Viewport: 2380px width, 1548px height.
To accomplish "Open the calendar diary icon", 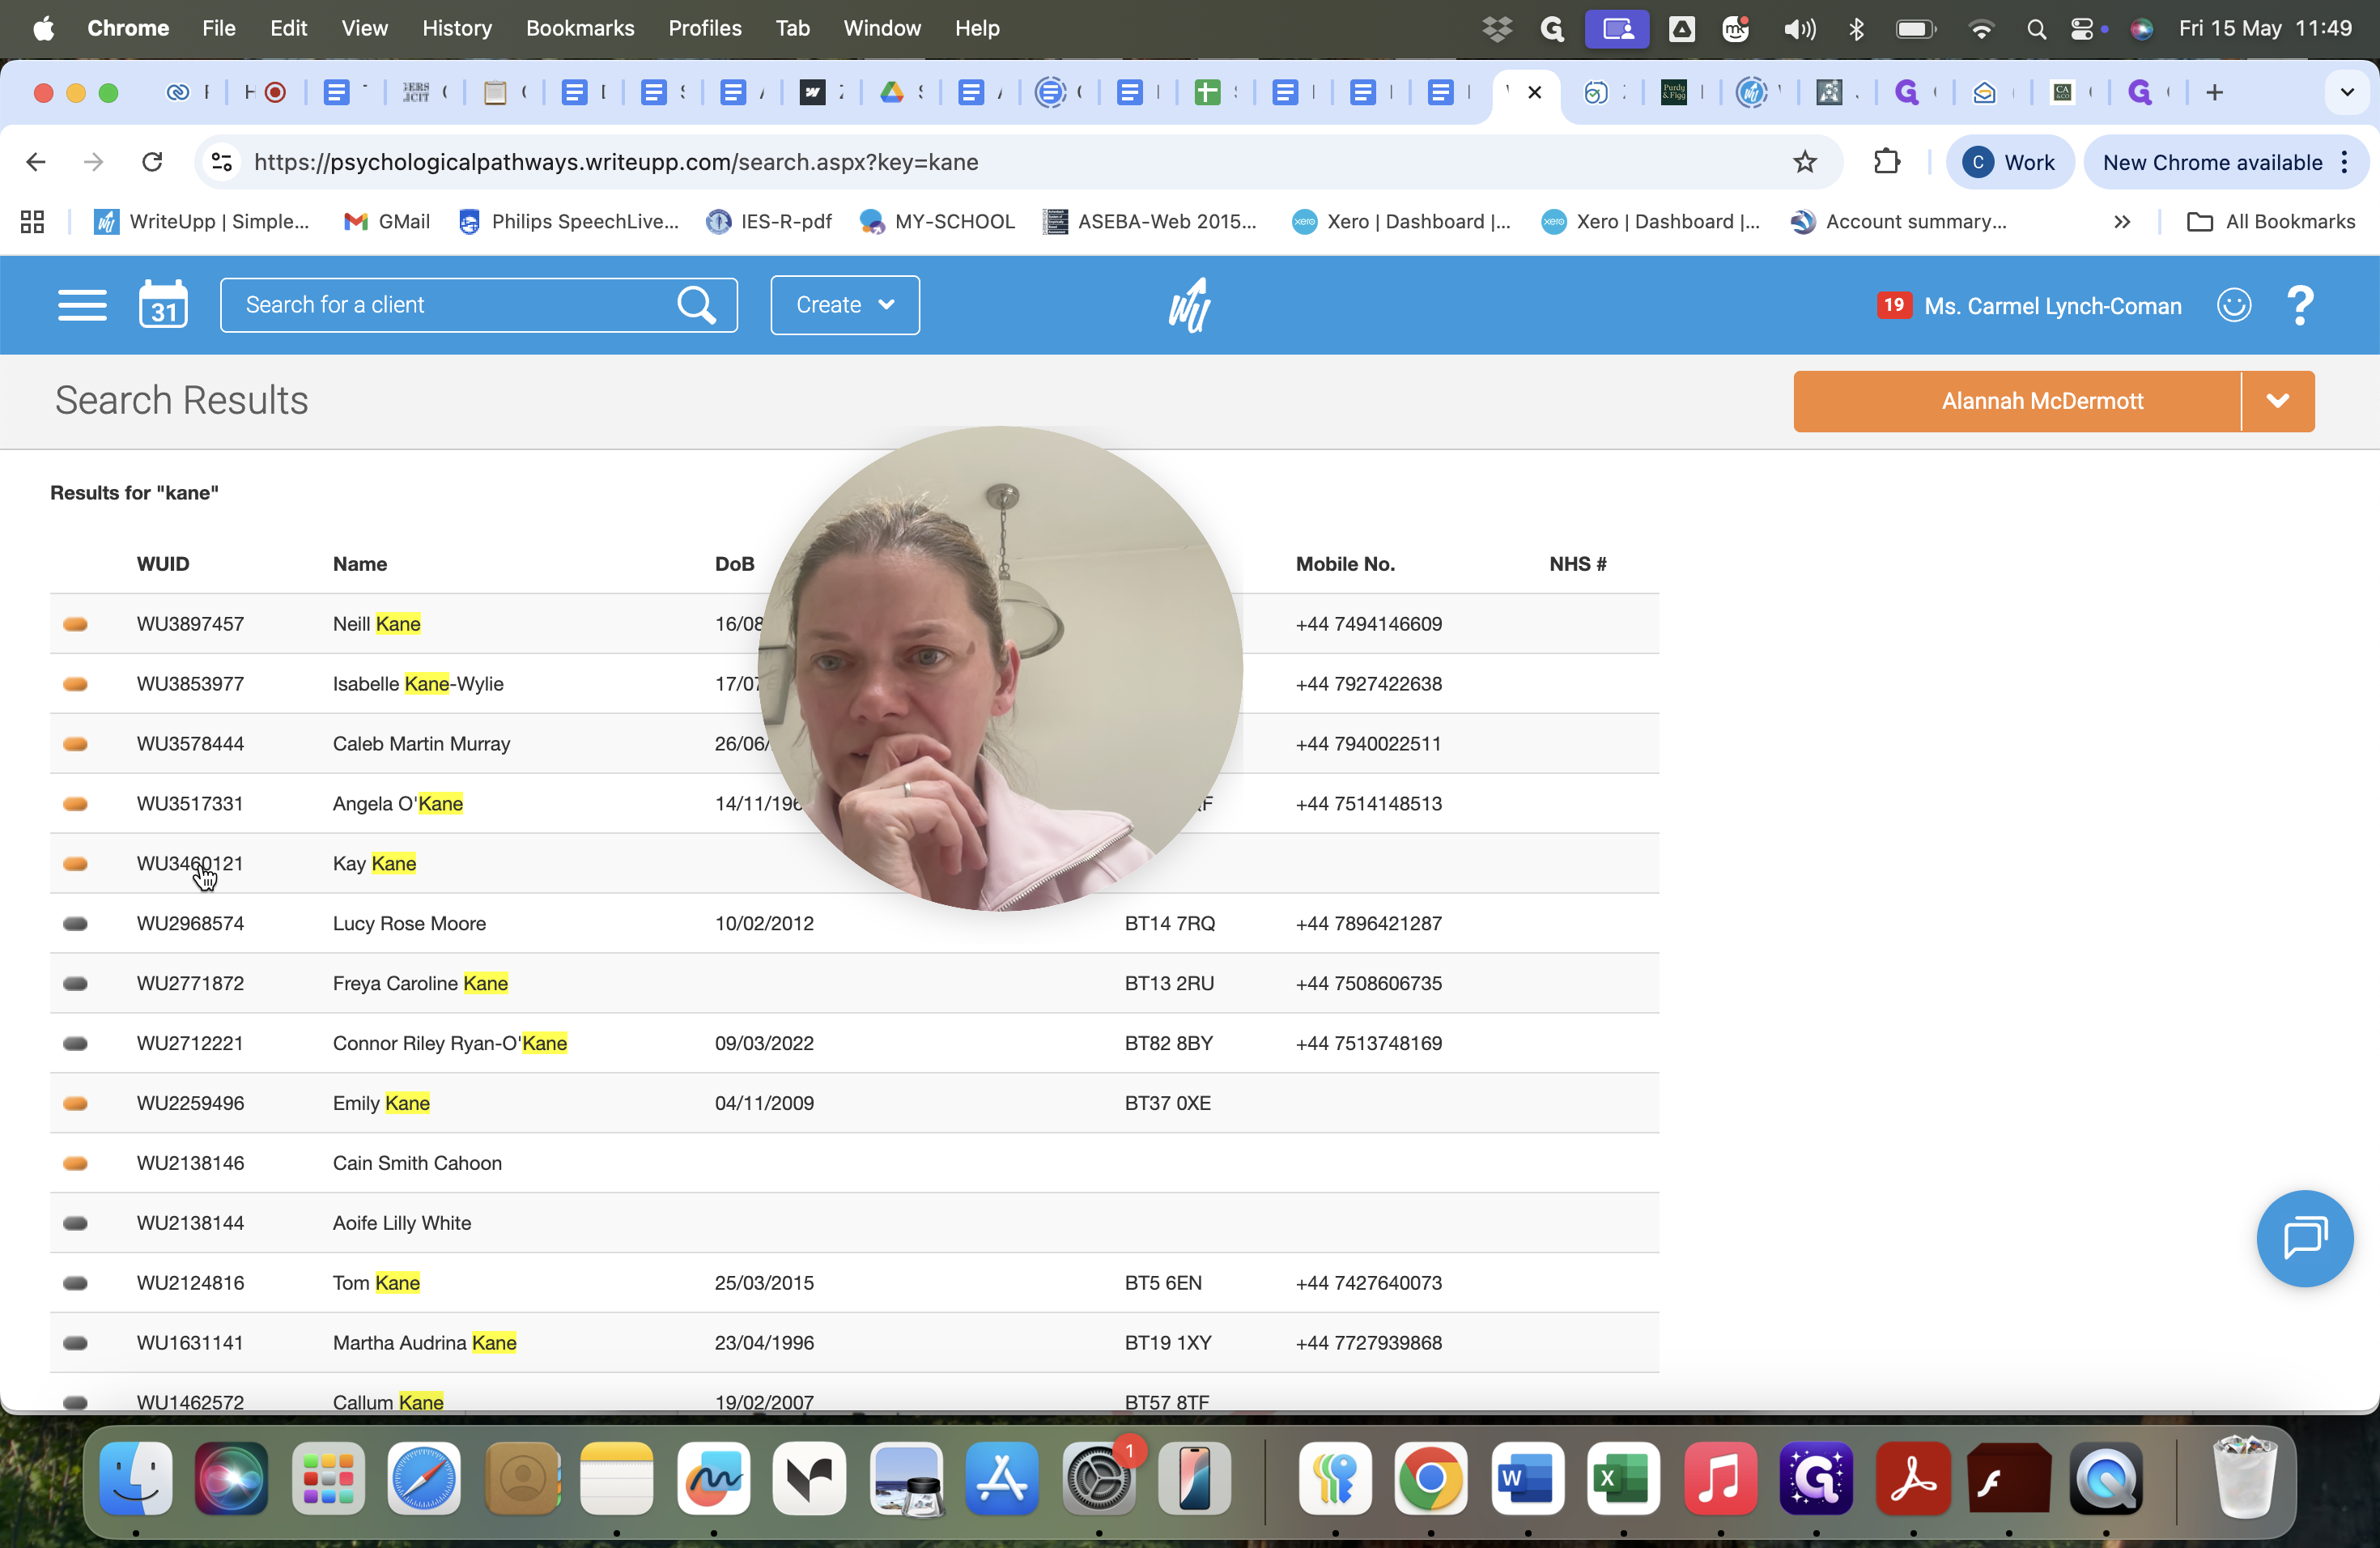I will [x=163, y=304].
